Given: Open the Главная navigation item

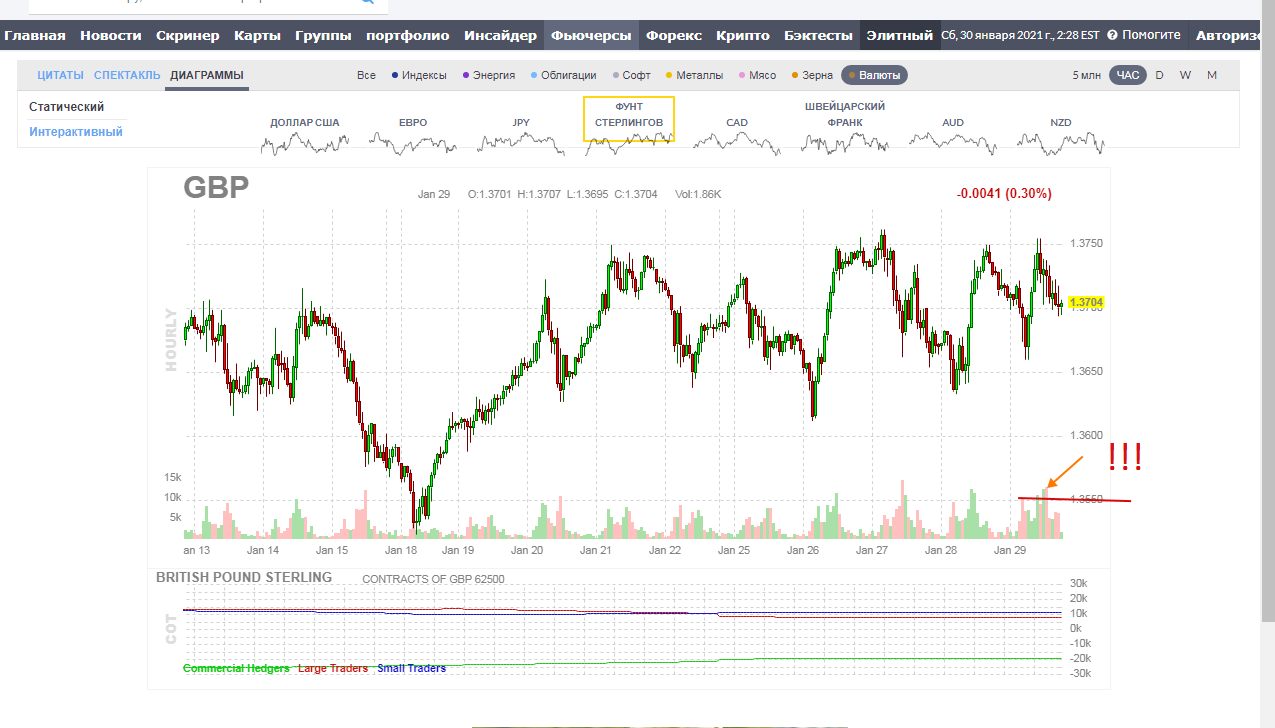Looking at the screenshot, I should pyautogui.click(x=35, y=36).
